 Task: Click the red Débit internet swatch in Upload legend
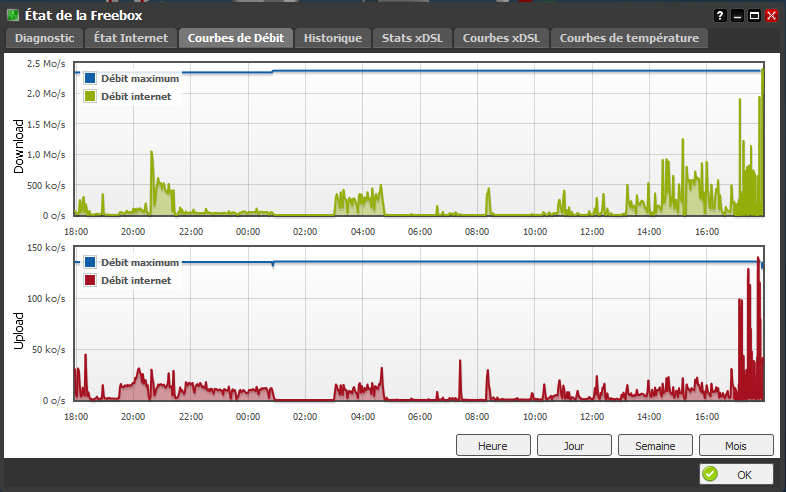point(90,280)
